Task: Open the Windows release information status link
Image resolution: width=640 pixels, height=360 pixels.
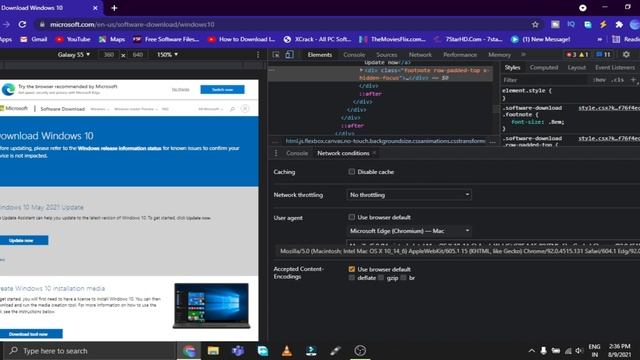Action: tap(119, 148)
